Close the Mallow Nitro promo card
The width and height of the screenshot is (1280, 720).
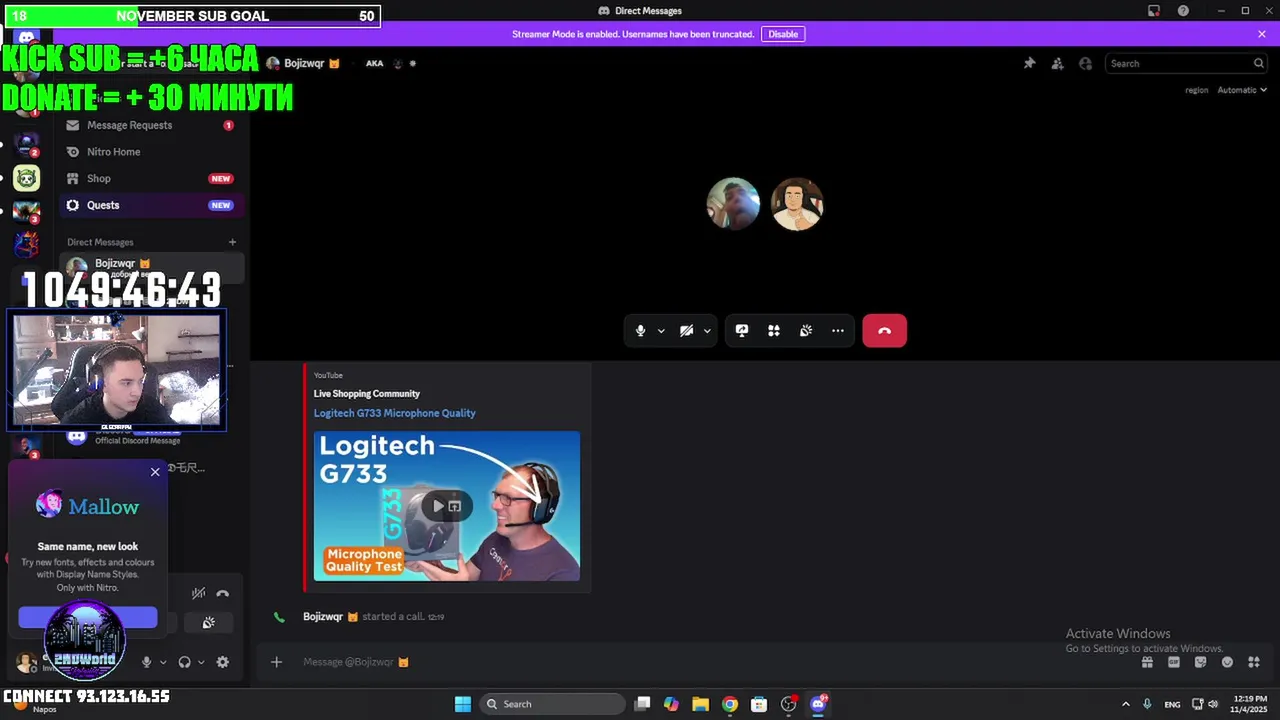pos(155,471)
